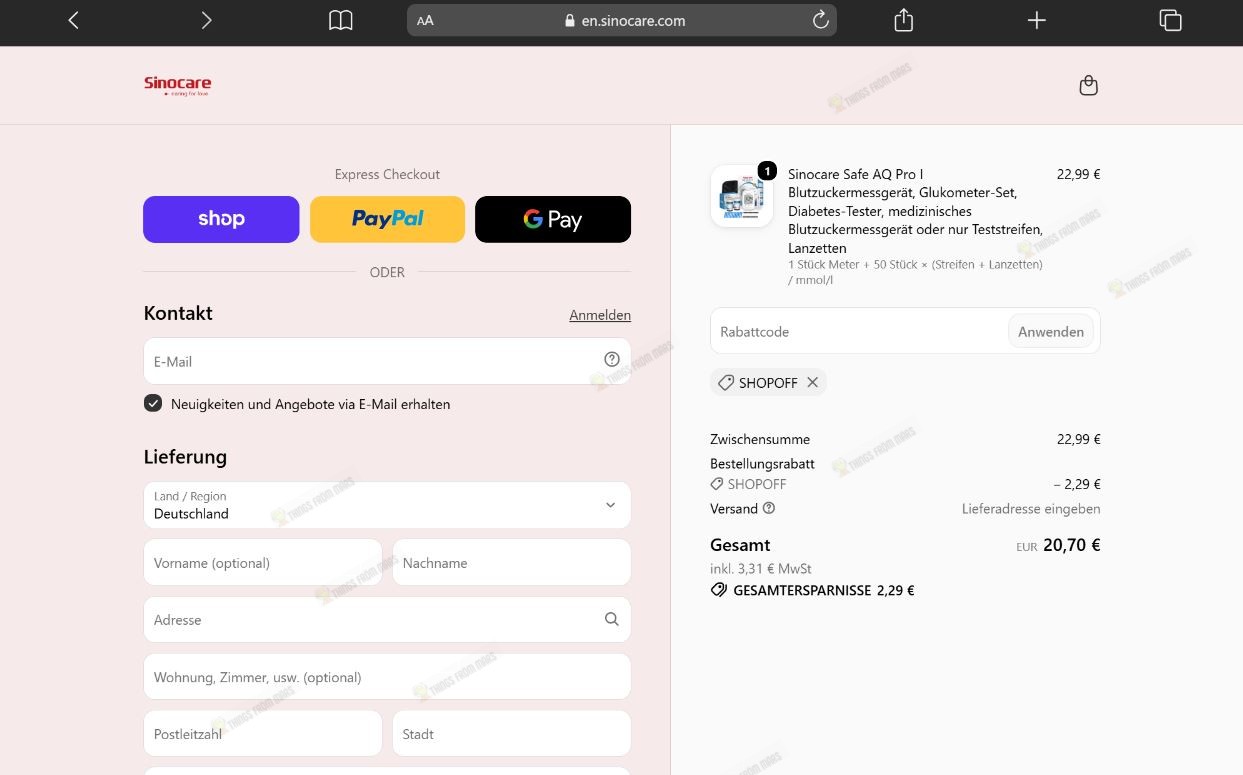Click the Postleitzahl field
The height and width of the screenshot is (775, 1243).
point(263,734)
